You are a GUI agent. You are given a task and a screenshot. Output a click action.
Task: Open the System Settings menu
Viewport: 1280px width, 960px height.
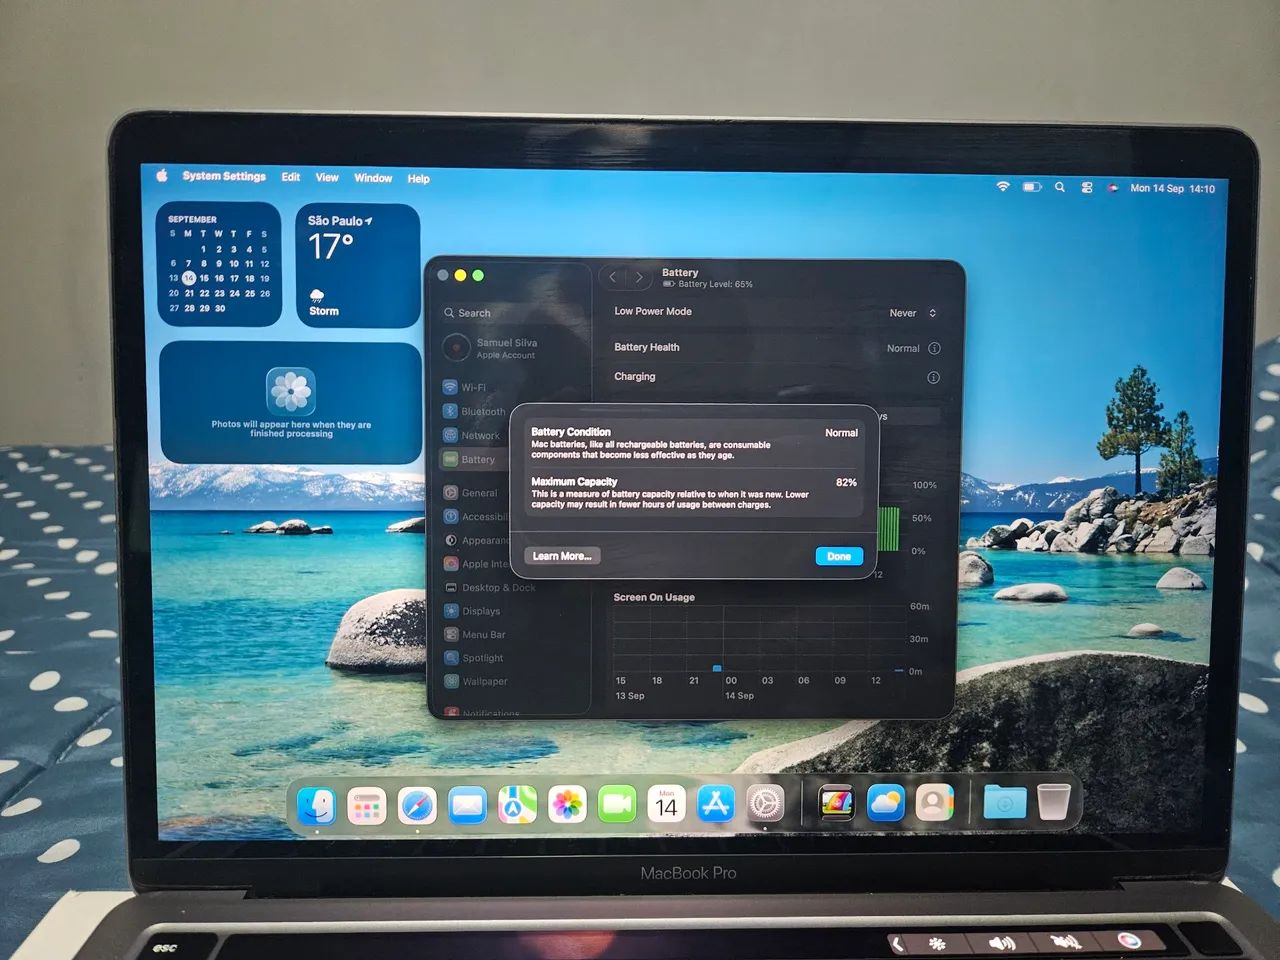(x=224, y=176)
